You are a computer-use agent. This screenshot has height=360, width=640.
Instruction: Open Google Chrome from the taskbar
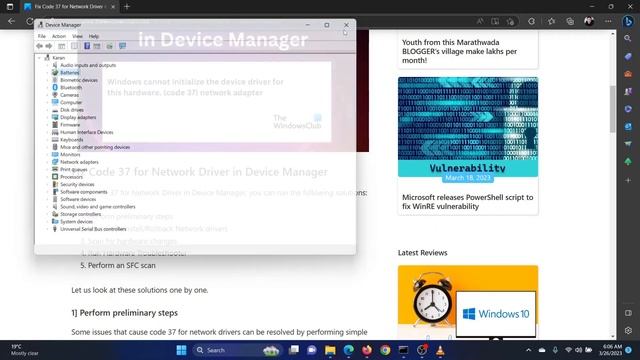click(385, 350)
